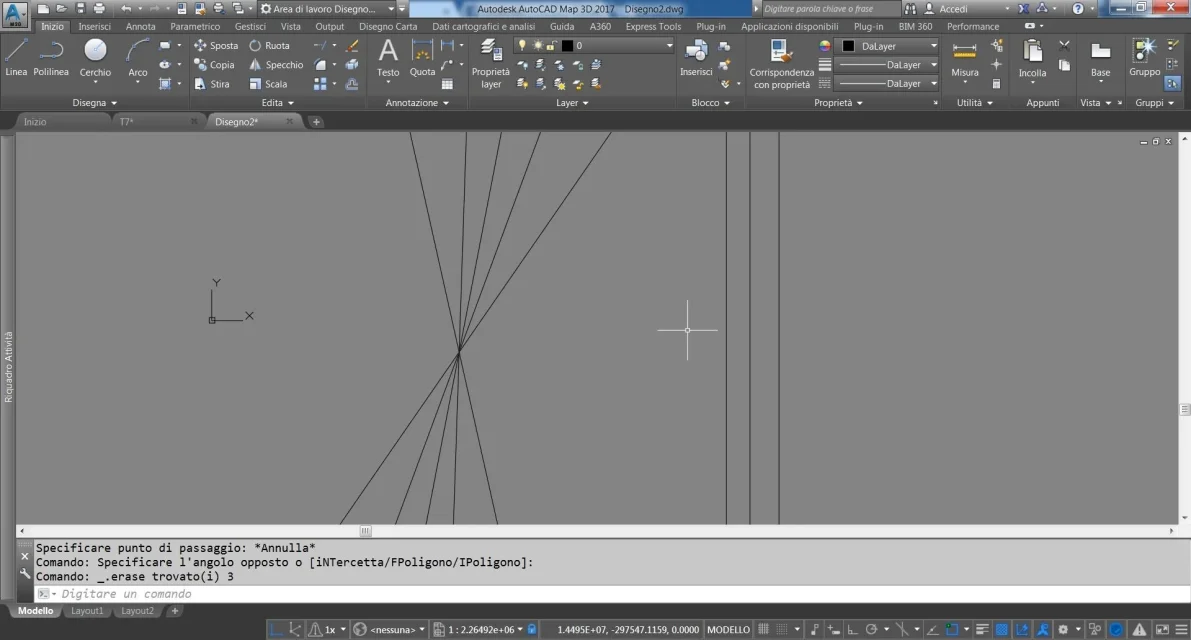Activate the Copia command
The width and height of the screenshot is (1191, 640).
pos(214,65)
